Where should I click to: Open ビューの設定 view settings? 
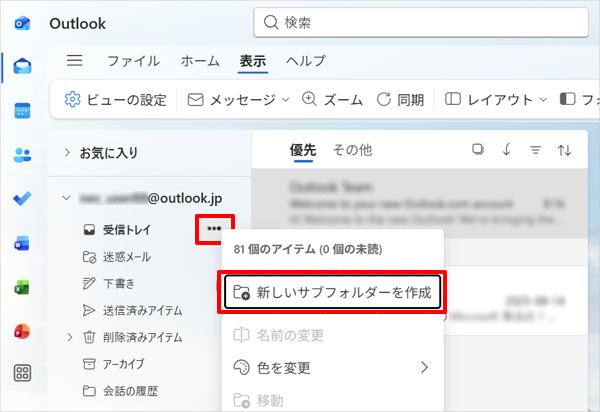pos(116,100)
